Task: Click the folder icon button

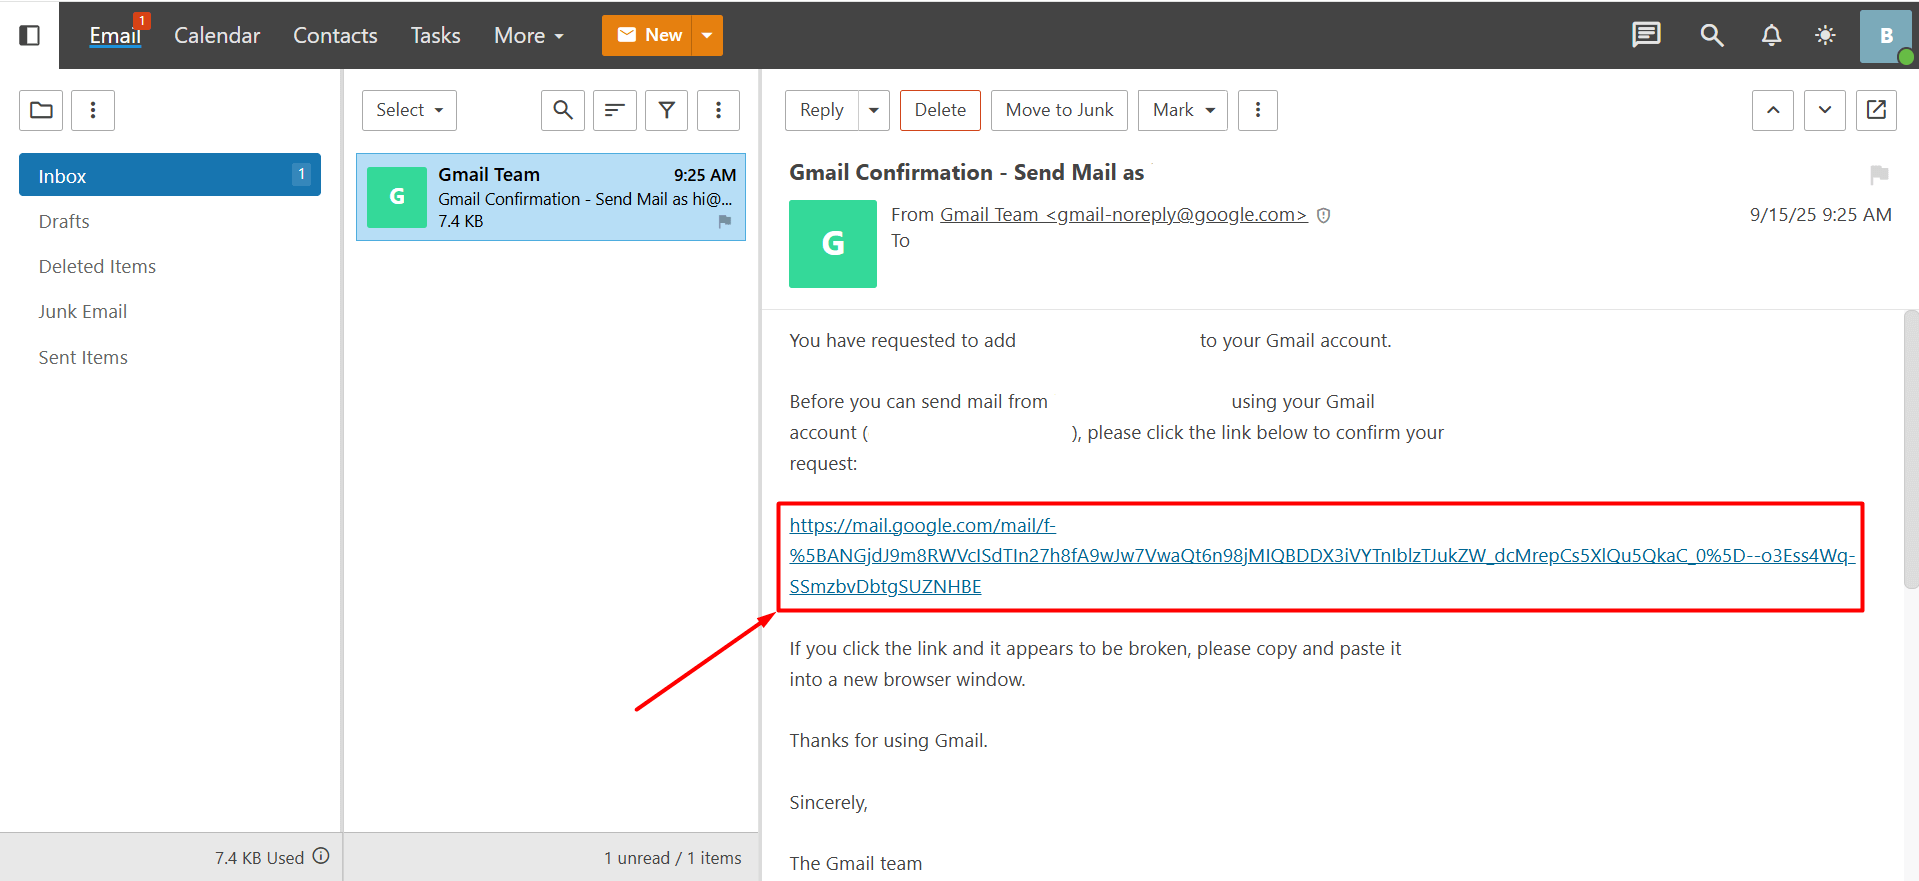Action: (41, 110)
